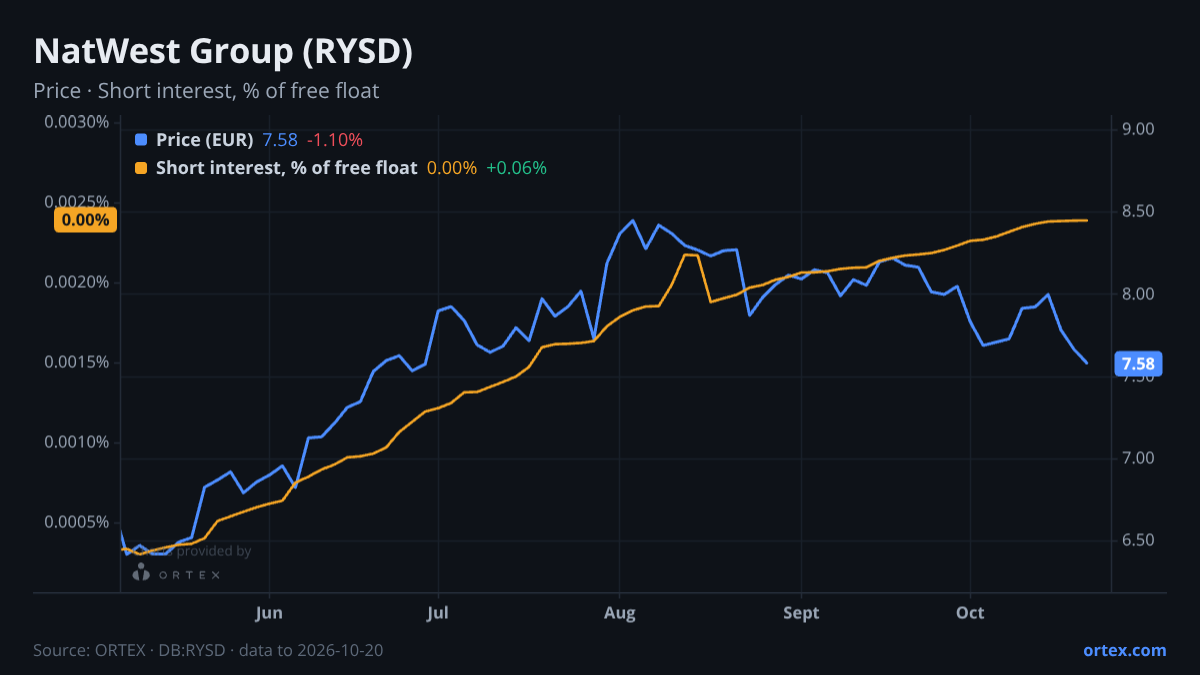Click the 8.50 right axis label
1200x675 pixels.
coord(1138,211)
